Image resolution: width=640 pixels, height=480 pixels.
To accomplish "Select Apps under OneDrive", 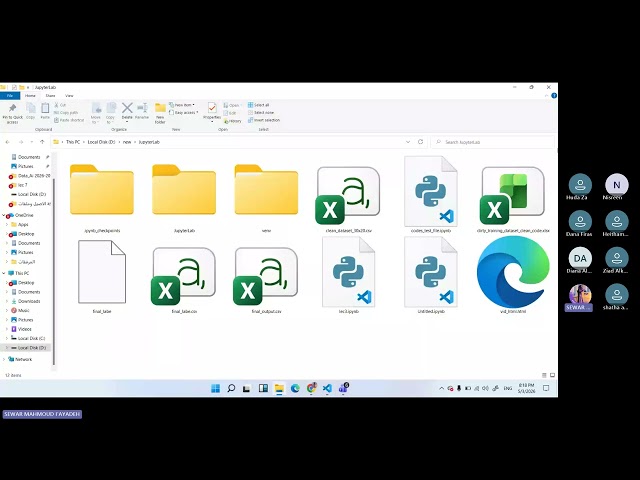I will click(x=23, y=224).
